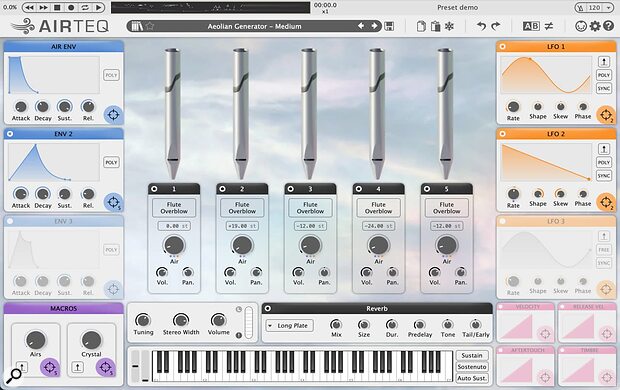Click the stop transport button
The height and width of the screenshot is (390, 620).
[57, 8]
